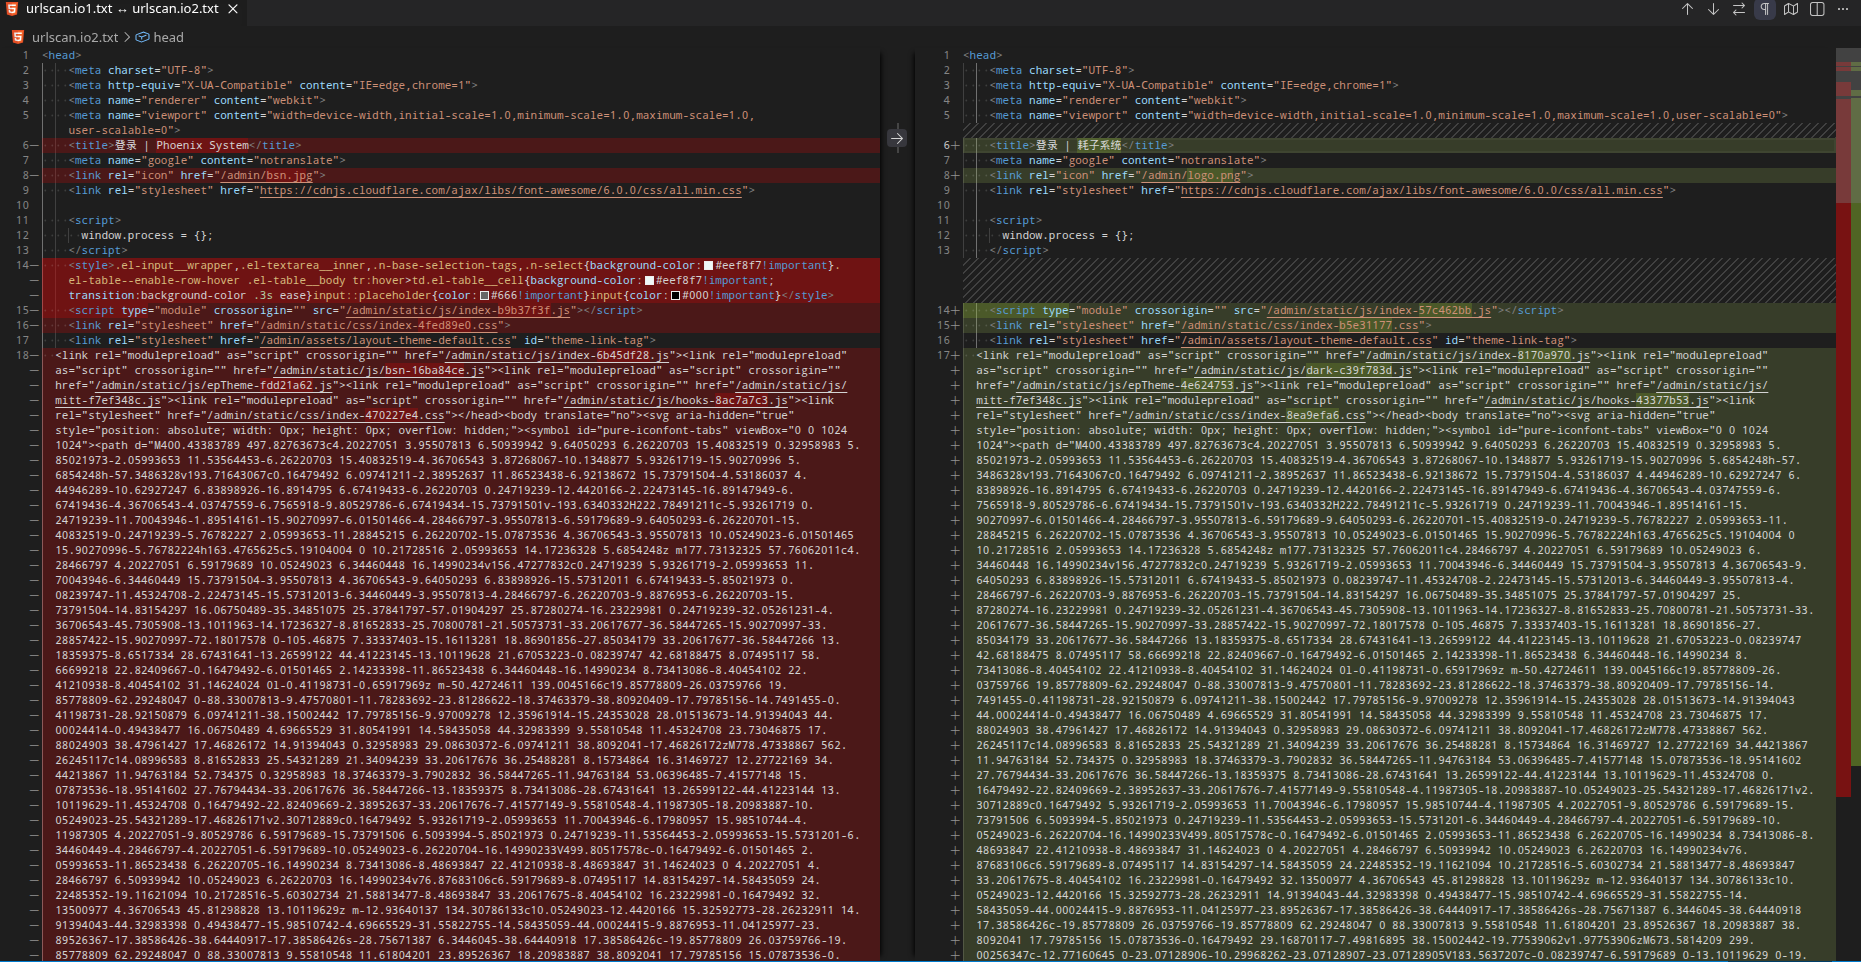This screenshot has height=962, width=1861.
Task: Follow the left layout-theme-default.css link
Action: [x=387, y=341]
